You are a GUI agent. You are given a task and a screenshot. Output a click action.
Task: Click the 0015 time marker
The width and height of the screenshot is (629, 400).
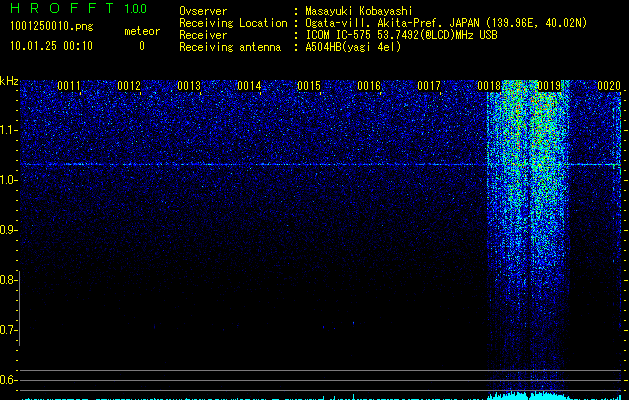309,86
